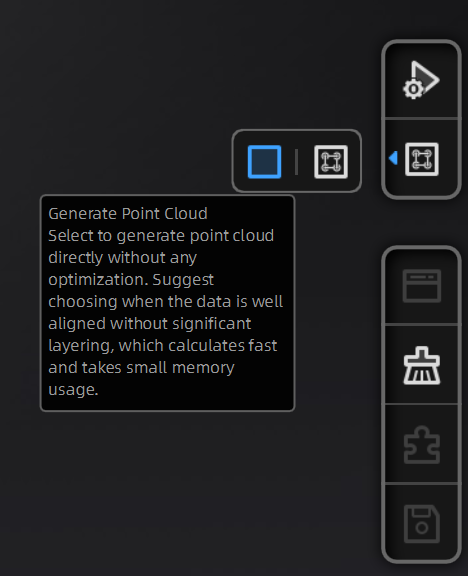Toggle the blue-highlighted point cloud mode

point(264,162)
